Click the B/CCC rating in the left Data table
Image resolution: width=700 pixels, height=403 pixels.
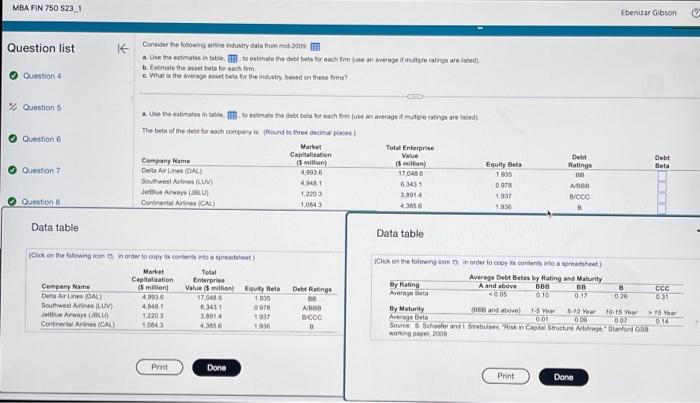pos(312,317)
